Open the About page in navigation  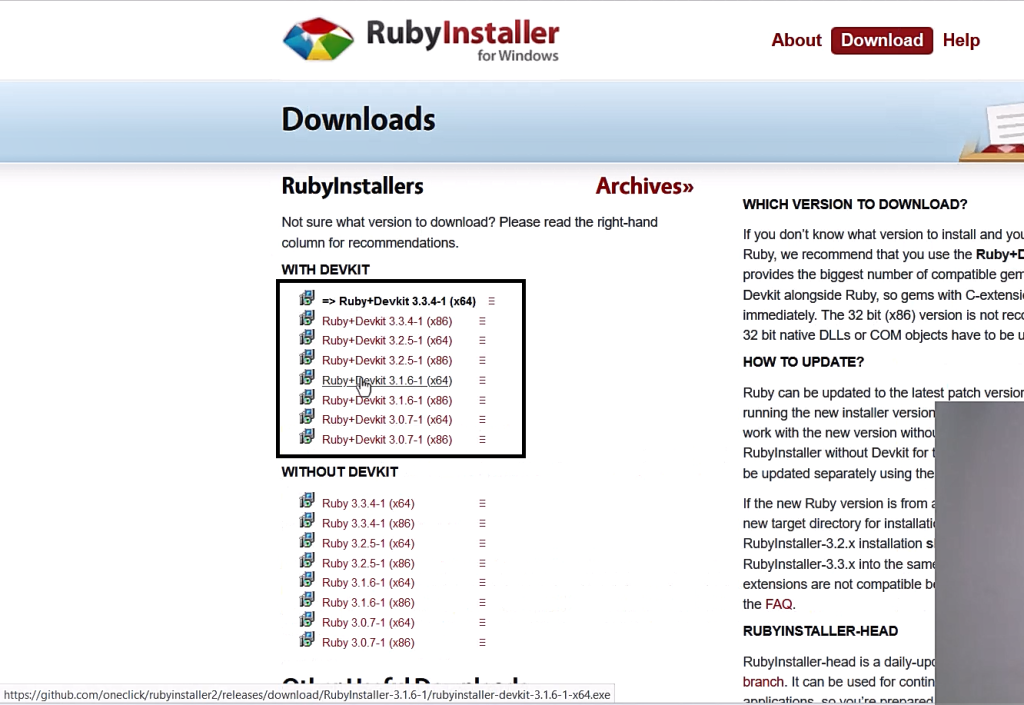tap(796, 40)
